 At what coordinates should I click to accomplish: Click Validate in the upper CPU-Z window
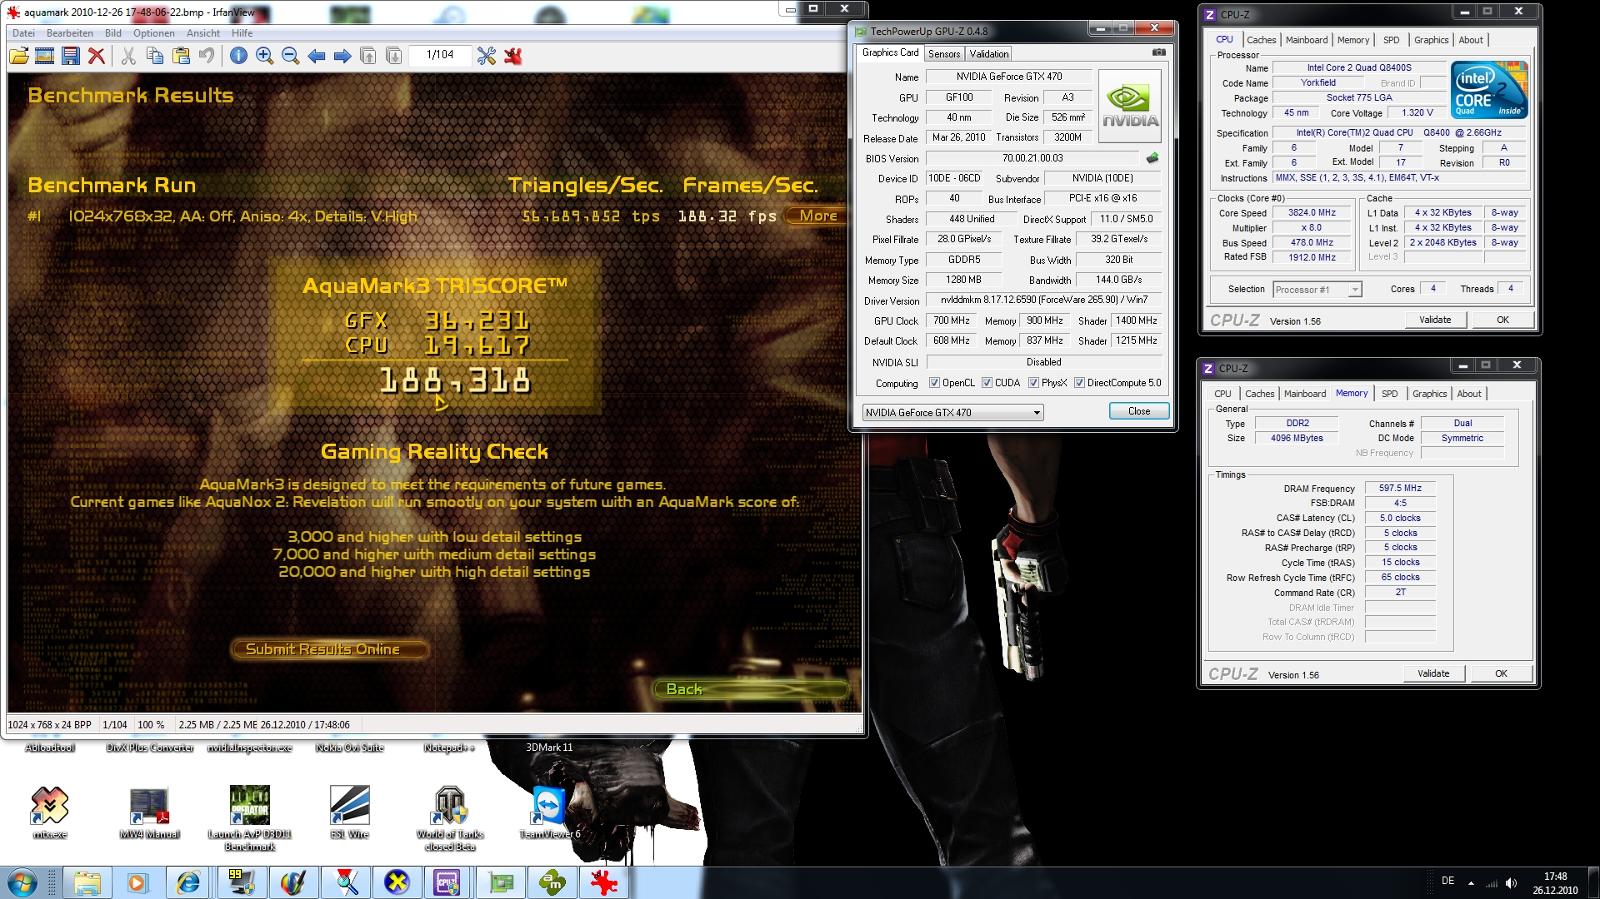(1435, 320)
